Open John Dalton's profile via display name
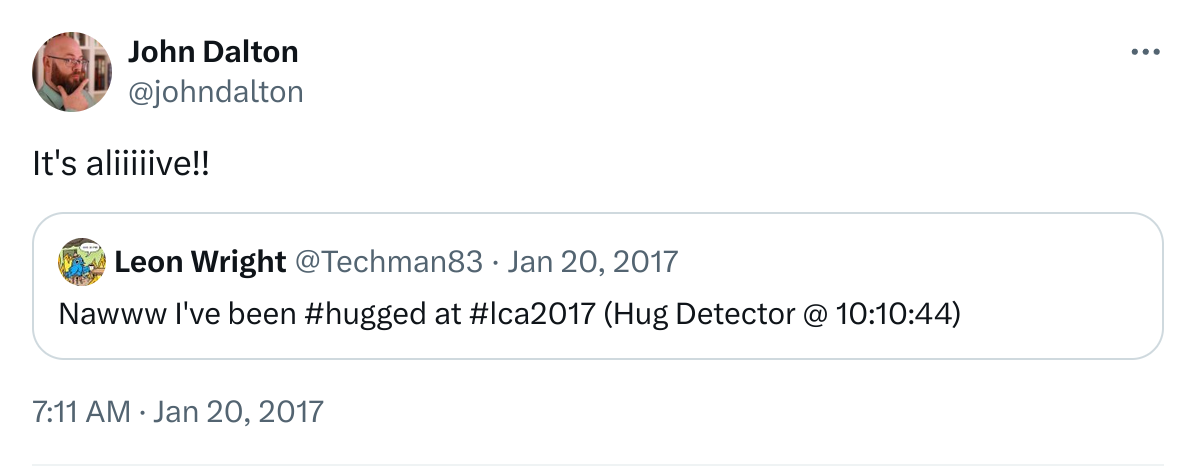The width and height of the screenshot is (1194, 468). [x=213, y=52]
